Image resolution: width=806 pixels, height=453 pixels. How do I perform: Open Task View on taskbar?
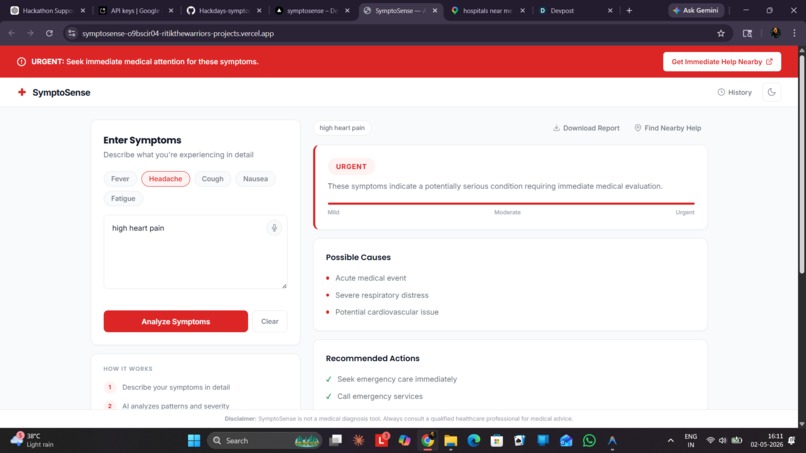point(336,441)
